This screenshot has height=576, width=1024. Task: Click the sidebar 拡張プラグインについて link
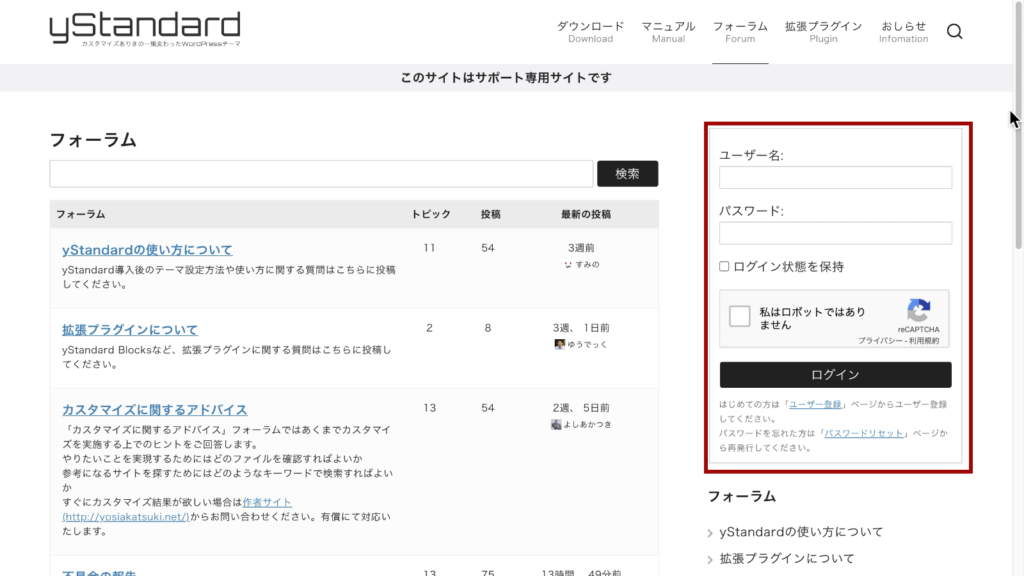click(787, 559)
